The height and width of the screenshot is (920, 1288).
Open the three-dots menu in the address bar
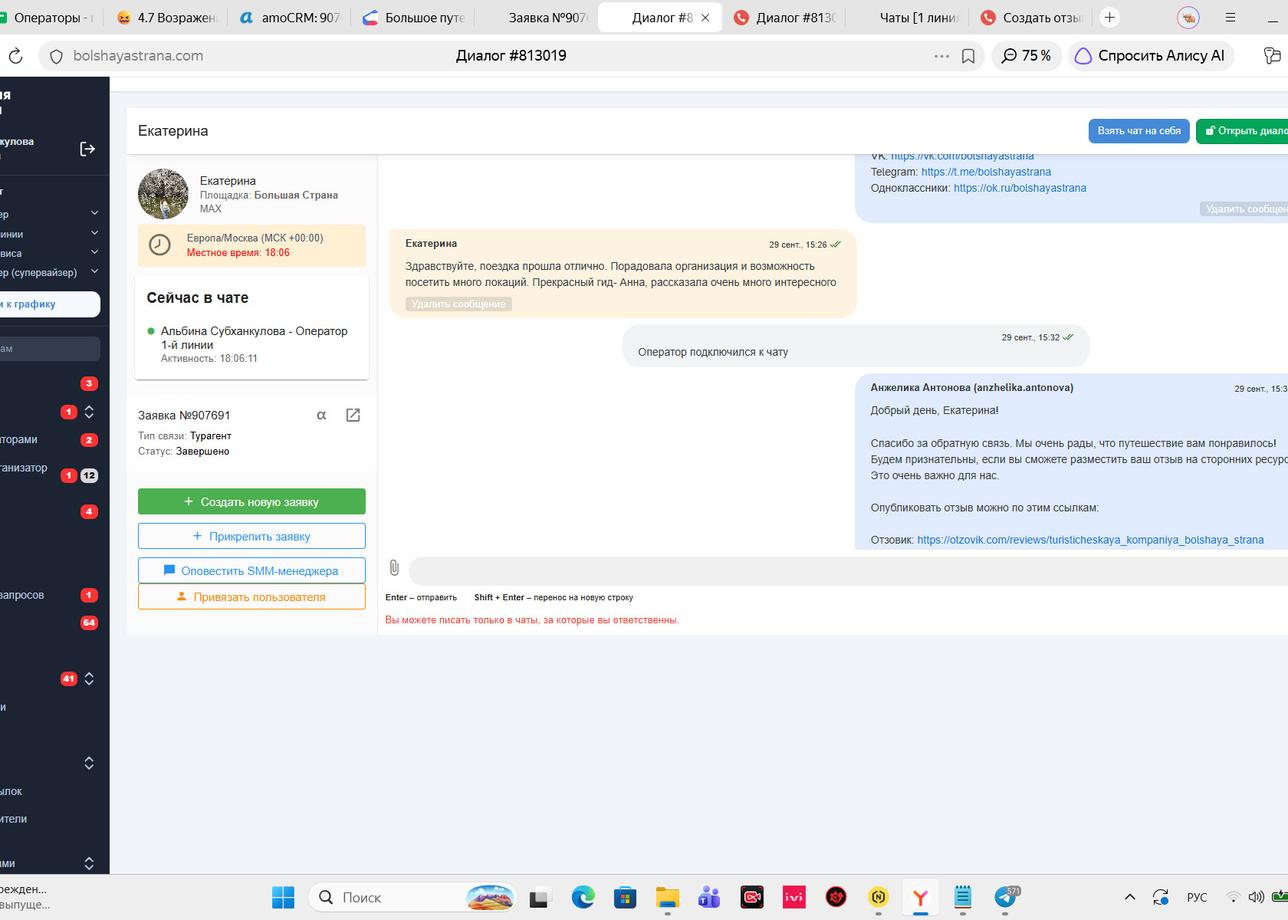pos(941,56)
